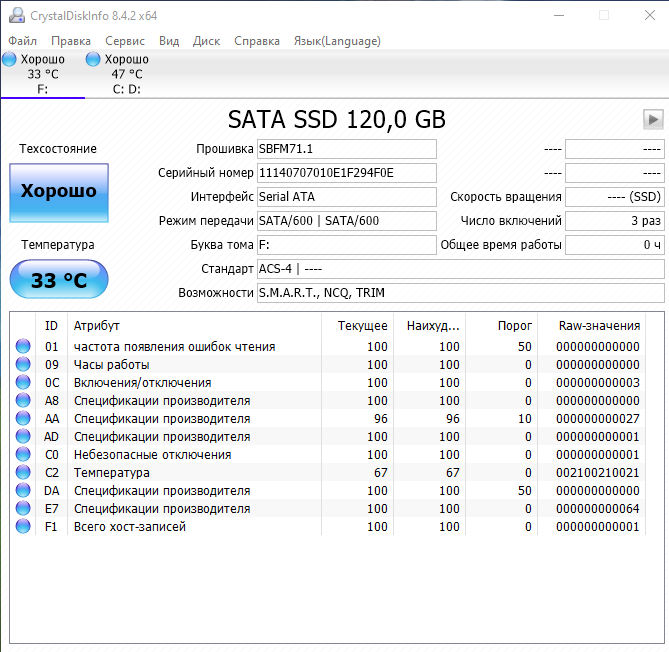Click status orb for attribute E7
The image size is (669, 652).
tap(23, 508)
